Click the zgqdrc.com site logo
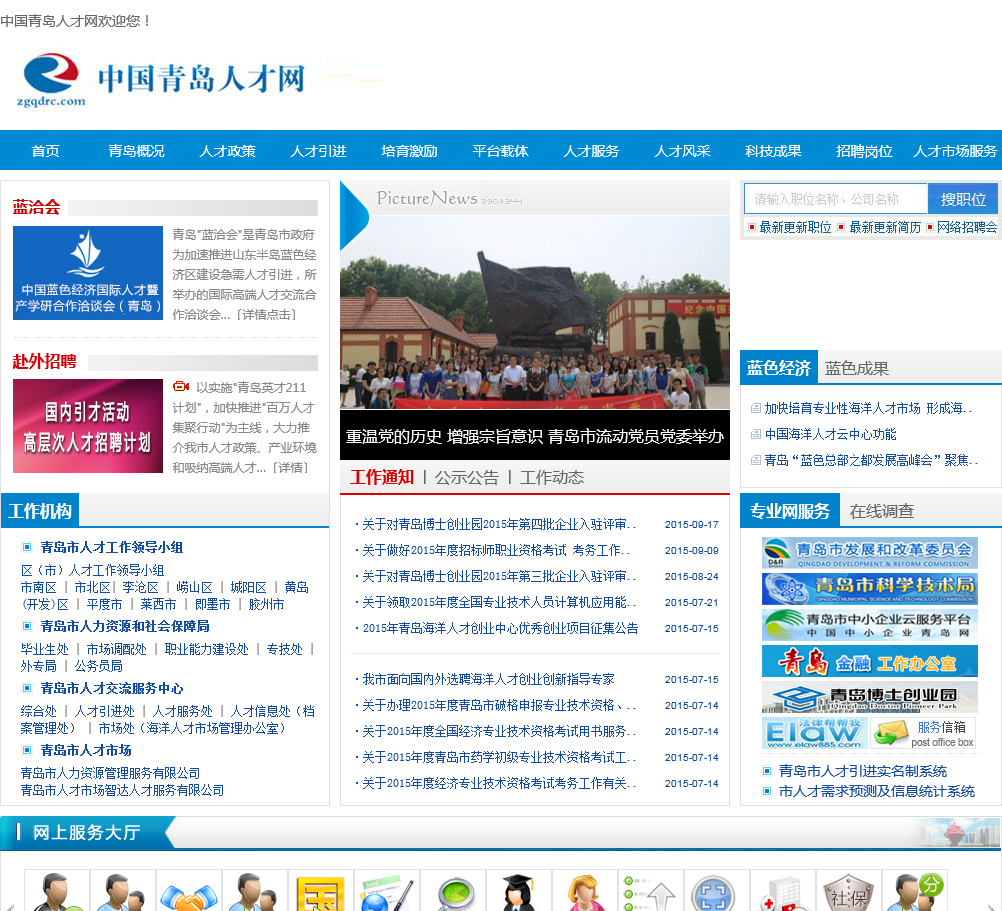 tap(163, 80)
